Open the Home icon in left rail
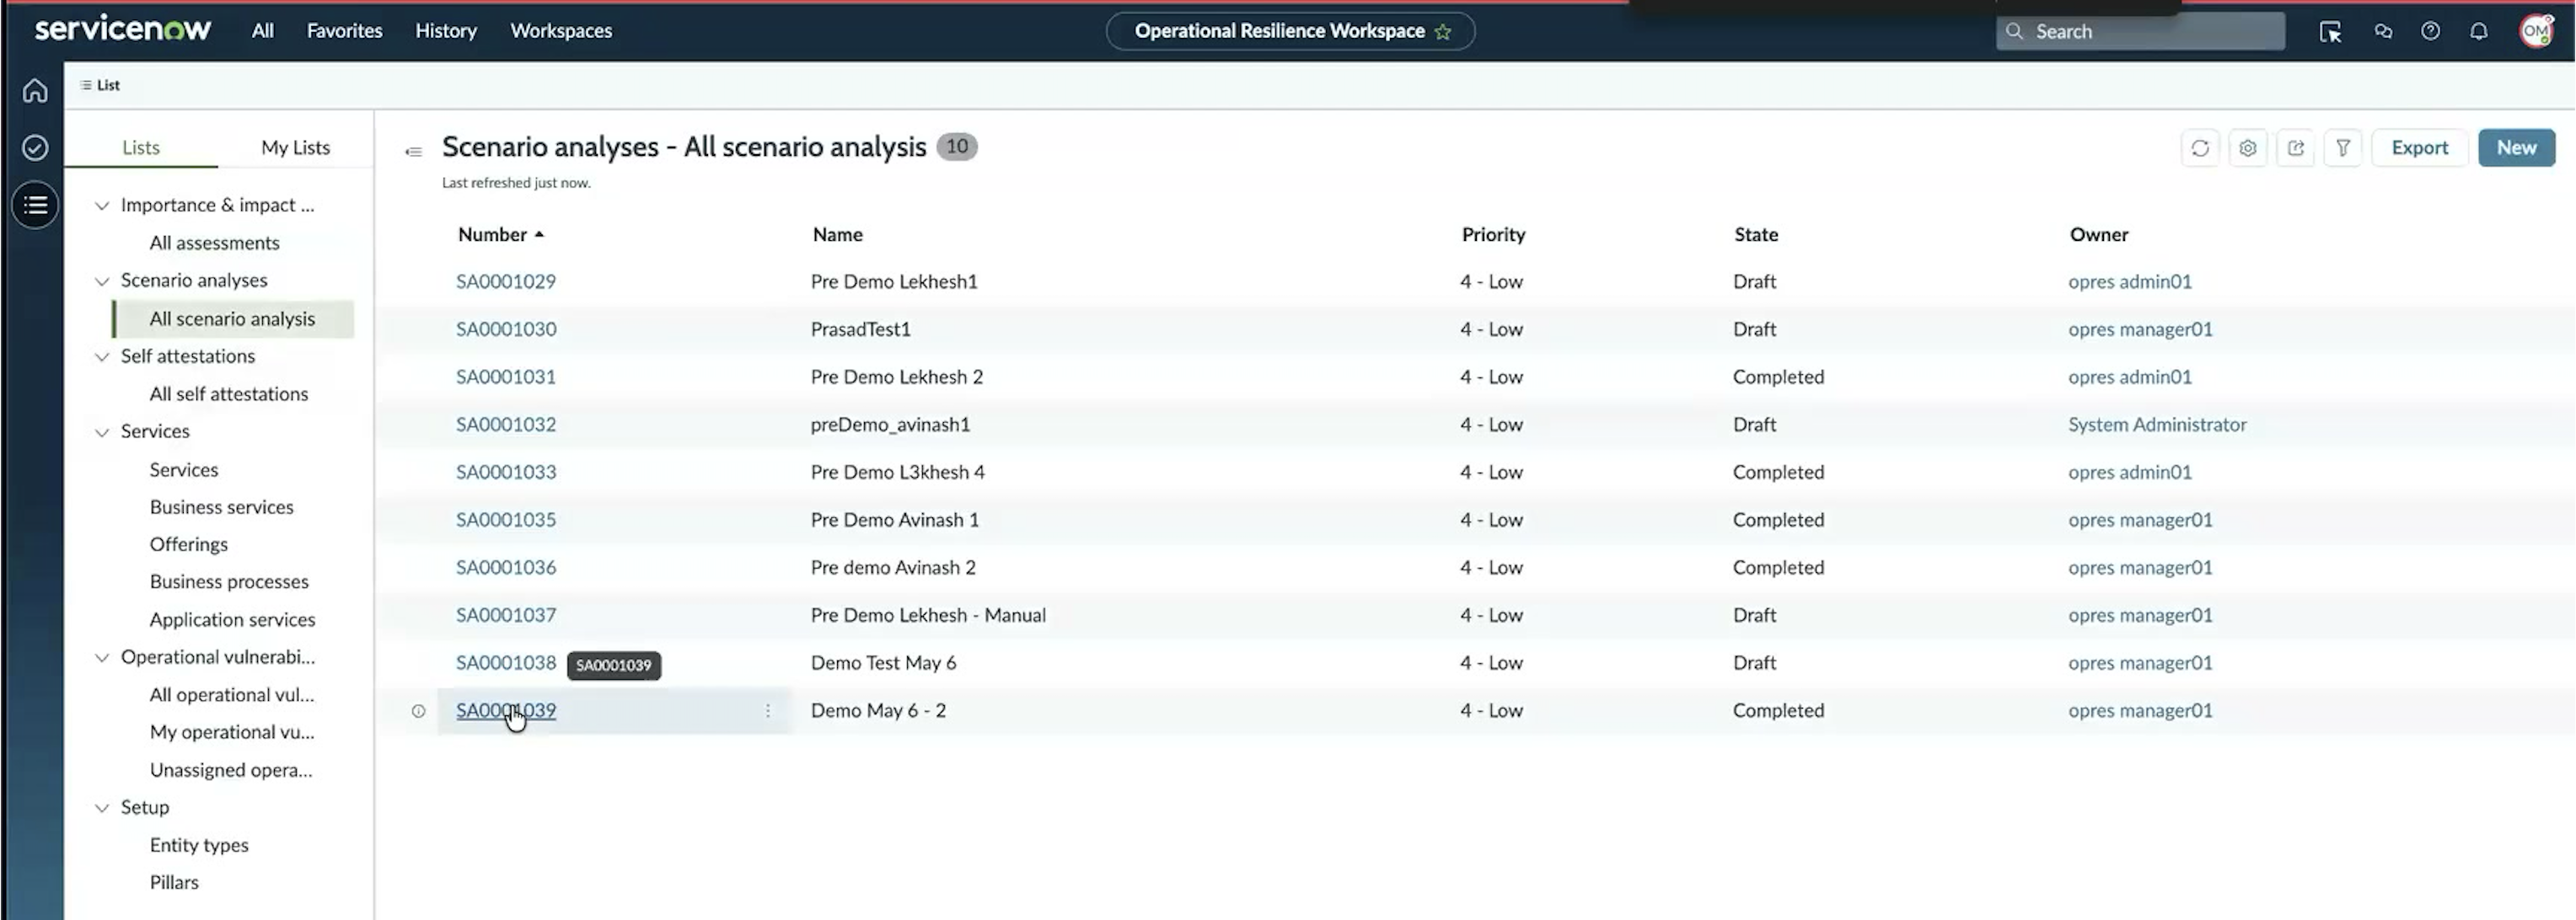This screenshot has height=920, width=2576. pos(35,91)
